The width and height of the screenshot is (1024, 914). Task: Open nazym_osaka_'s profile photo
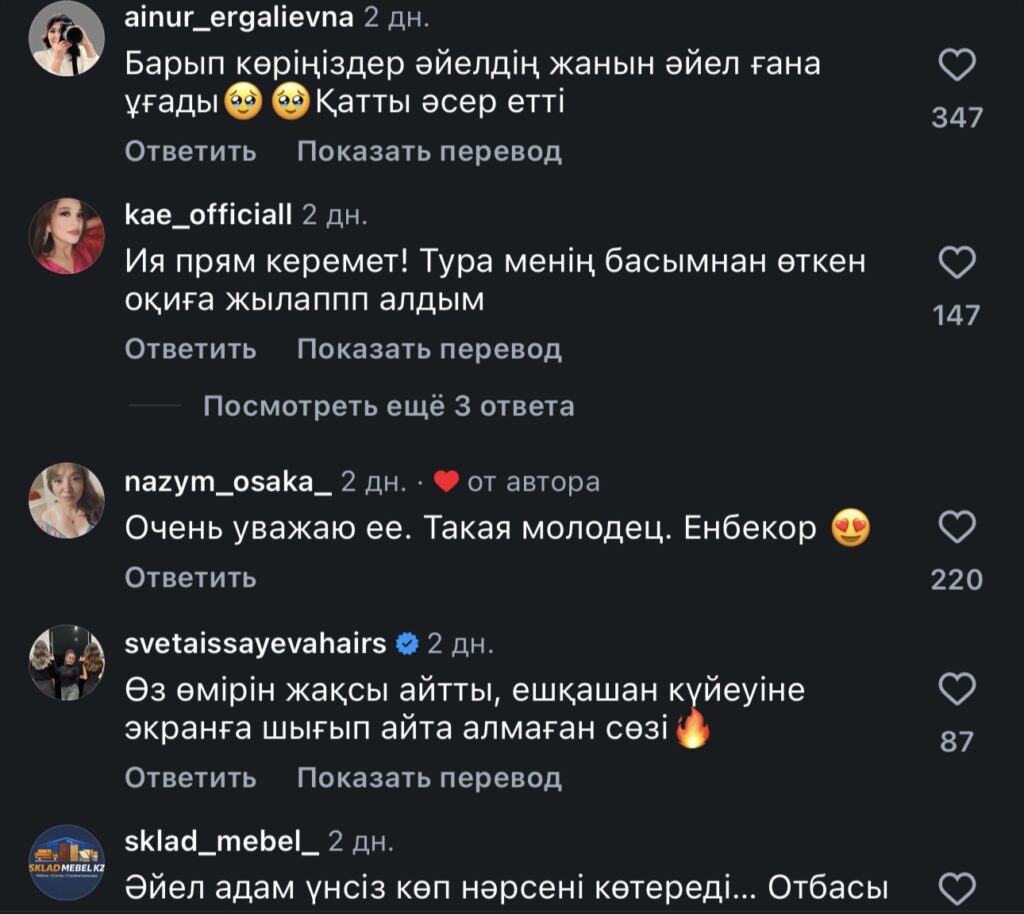tap(67, 501)
